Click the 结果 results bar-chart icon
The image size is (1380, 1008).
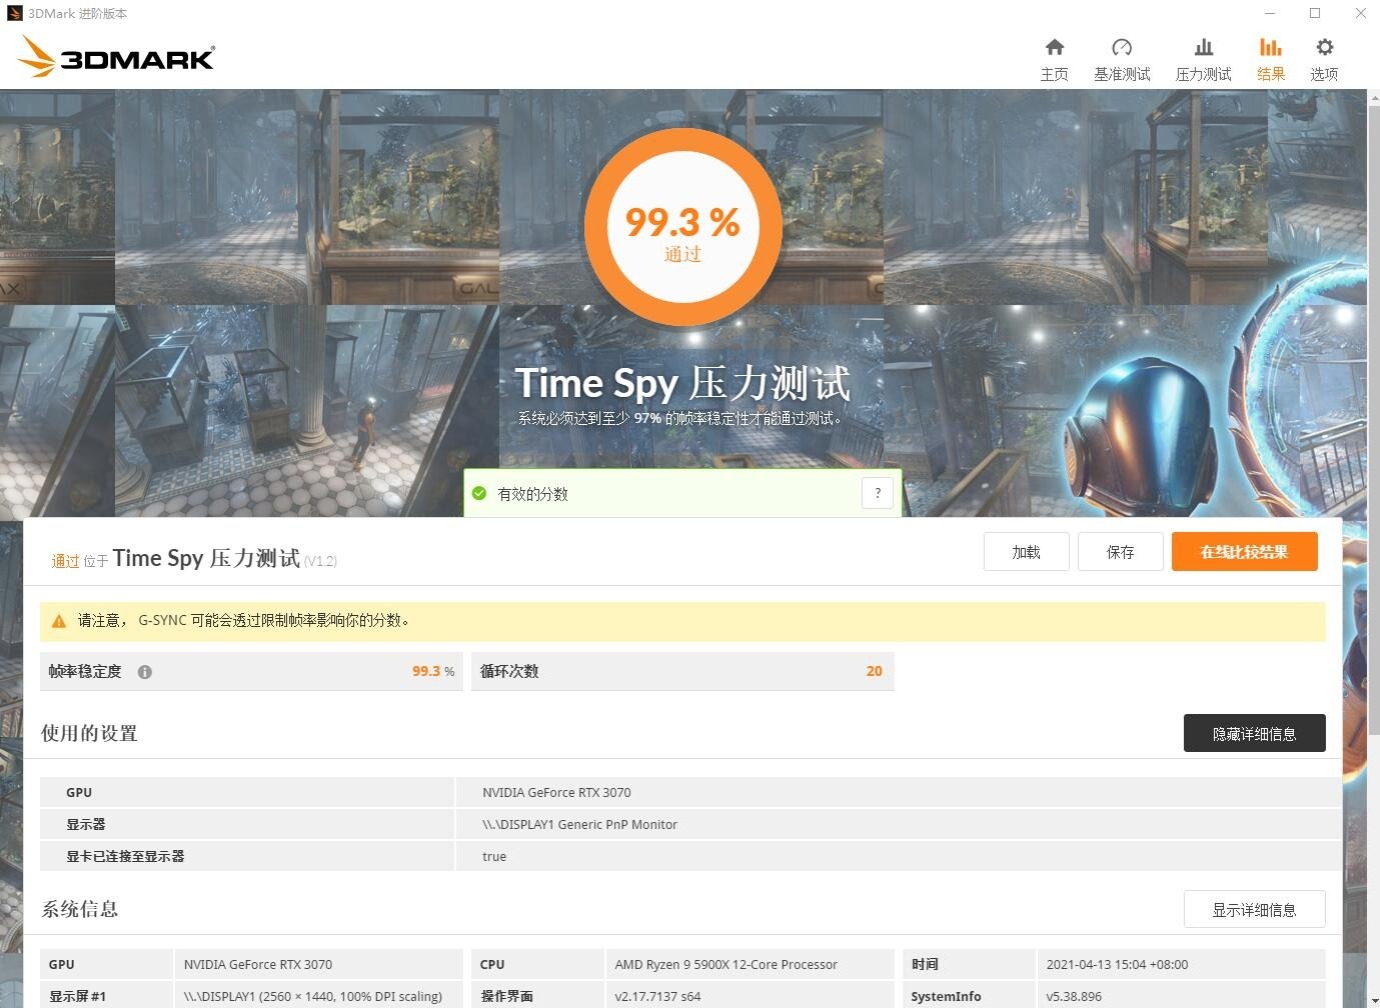[x=1270, y=46]
